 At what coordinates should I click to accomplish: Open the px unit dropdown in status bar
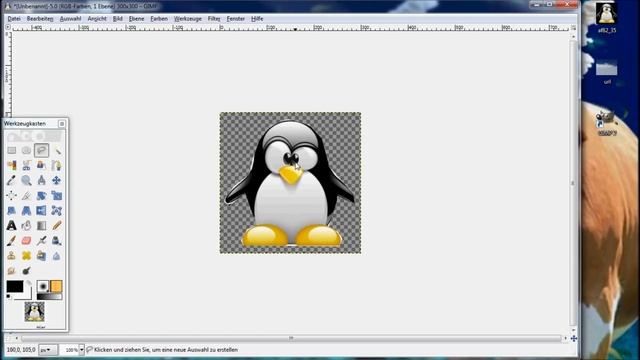[x=48, y=350]
